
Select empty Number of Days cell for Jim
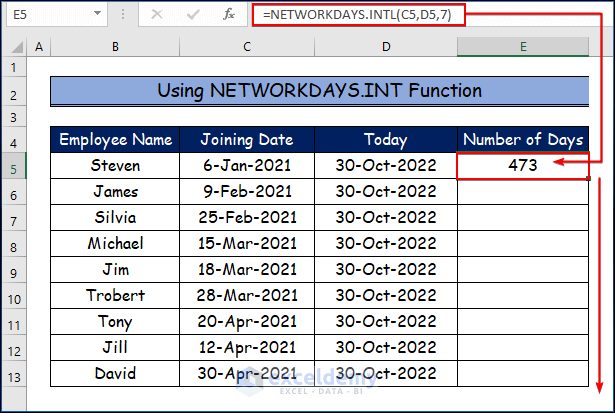point(523,269)
